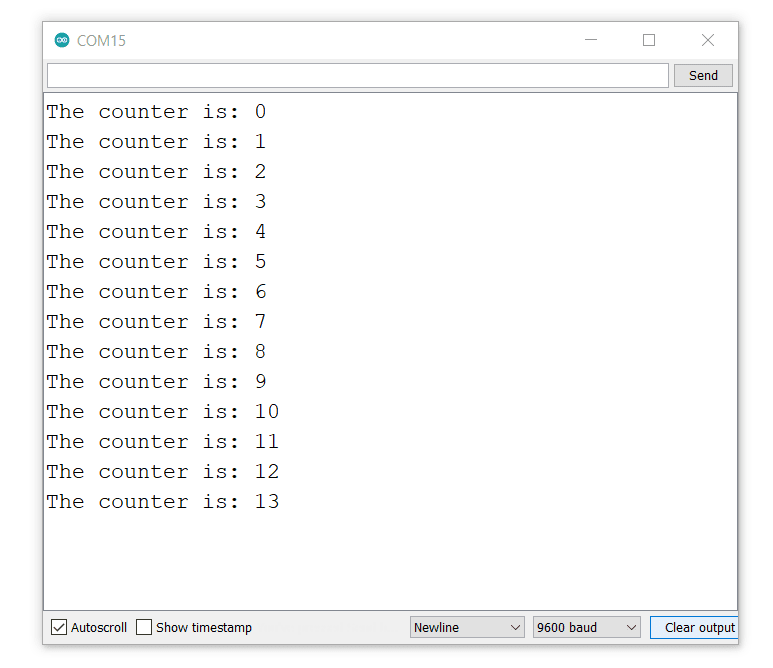Click the COM15 window title text

(x=101, y=40)
